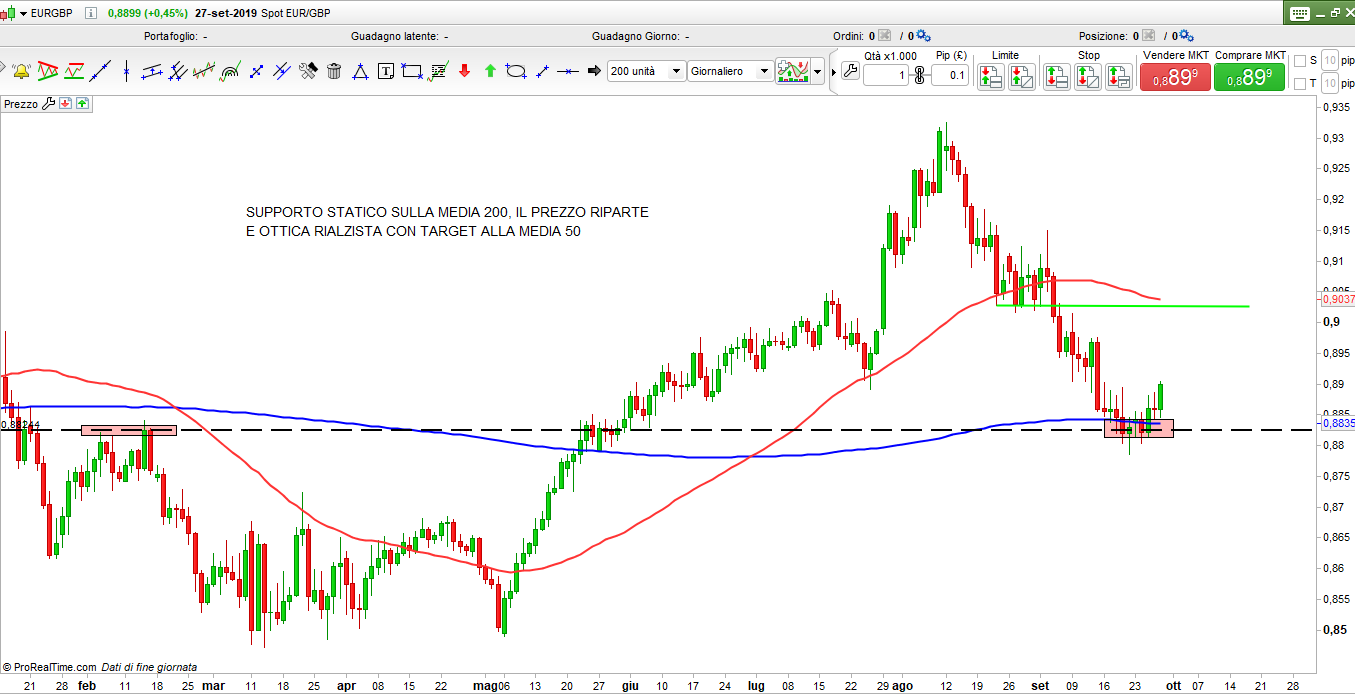The width and height of the screenshot is (1355, 694).
Task: Select the text annotation tool
Action: [x=386, y=71]
